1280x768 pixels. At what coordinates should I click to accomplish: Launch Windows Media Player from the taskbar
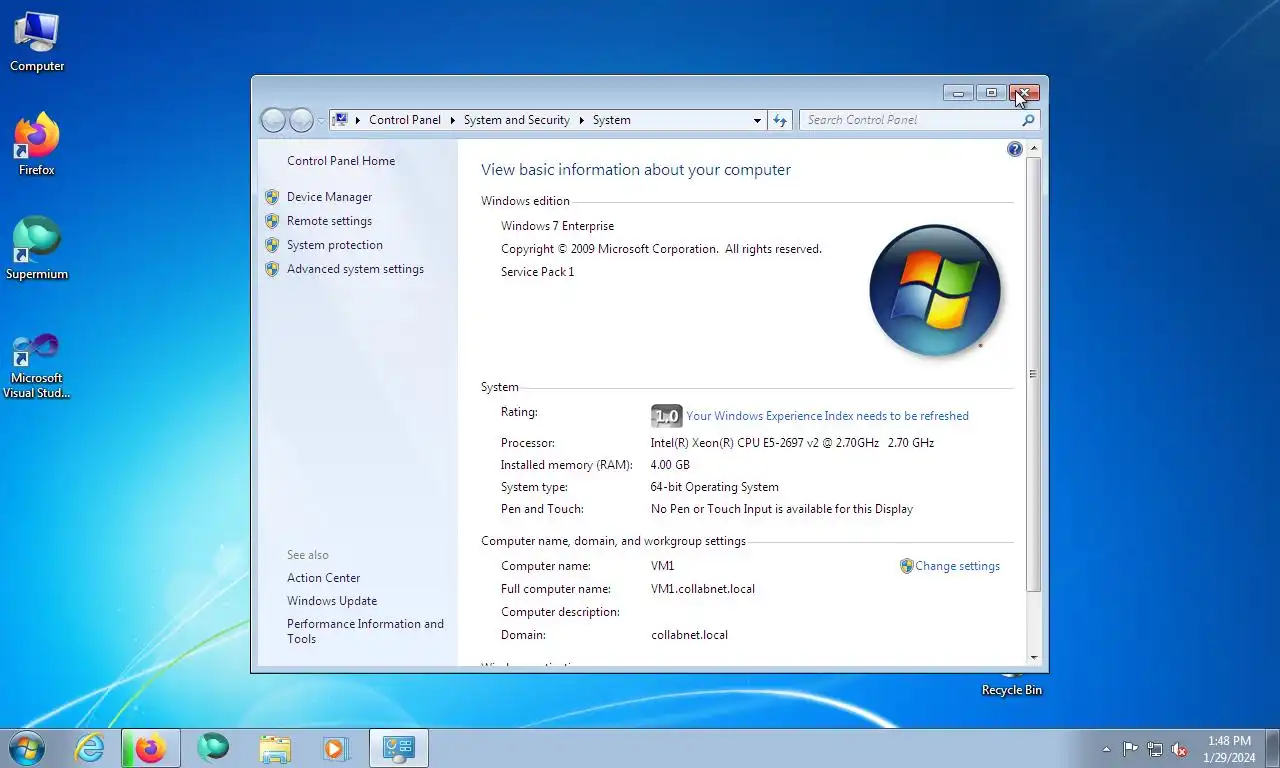pos(335,748)
